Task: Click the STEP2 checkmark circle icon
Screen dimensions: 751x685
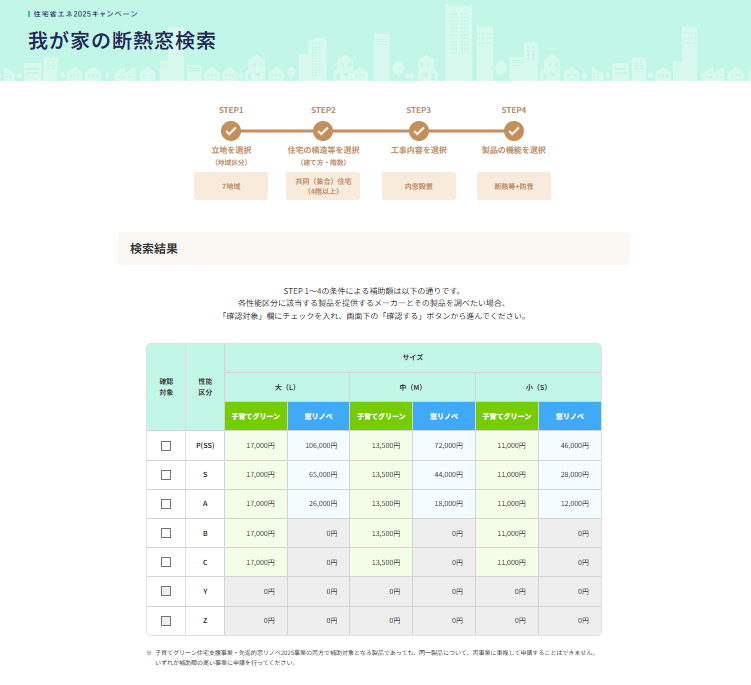Action: coord(323,131)
